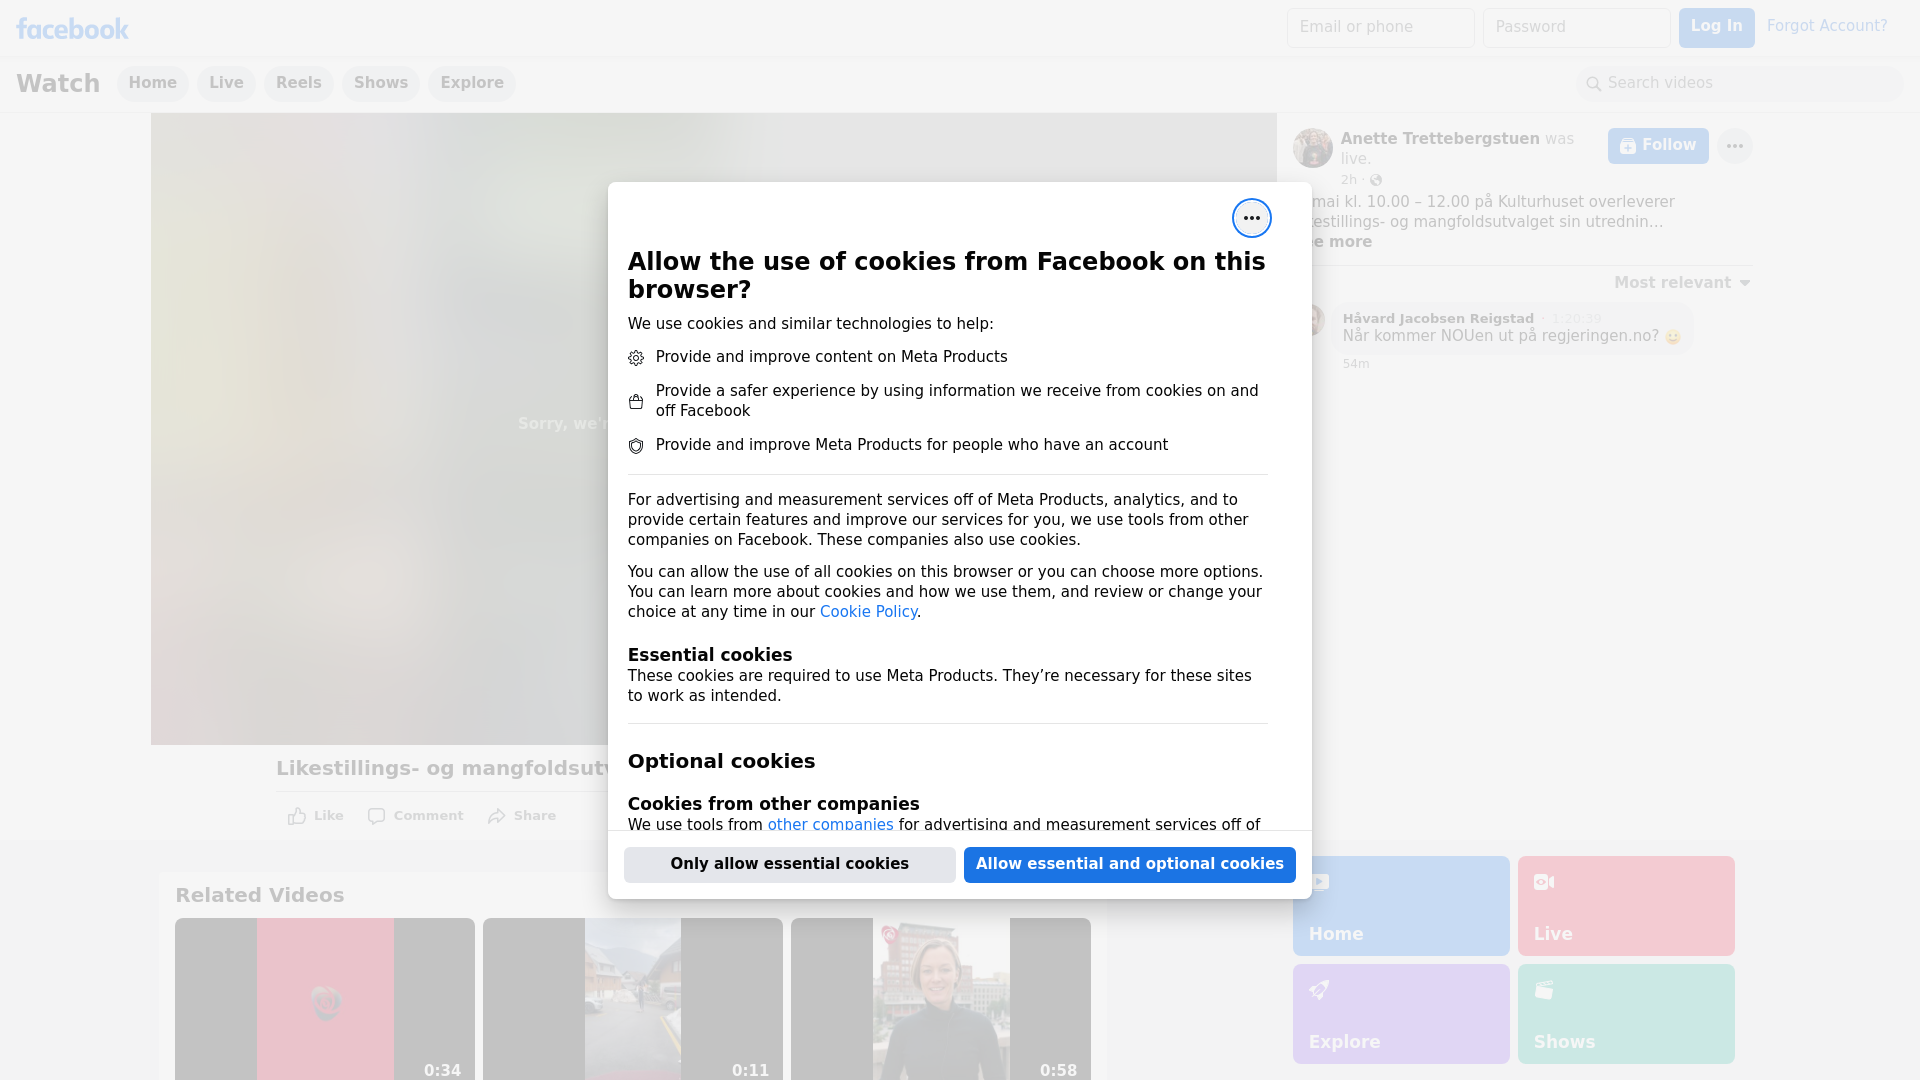Image resolution: width=1920 pixels, height=1080 pixels.
Task: Switch to the Live tab in Watch bar
Action: [x=226, y=83]
